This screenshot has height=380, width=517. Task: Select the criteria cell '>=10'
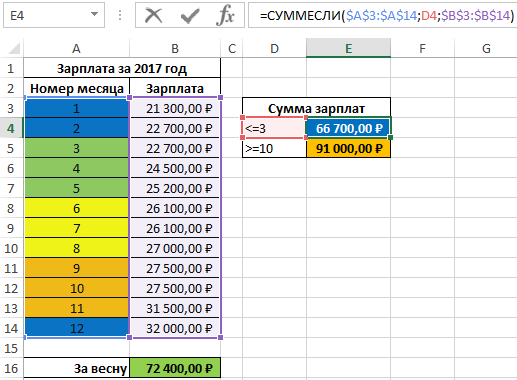(274, 148)
